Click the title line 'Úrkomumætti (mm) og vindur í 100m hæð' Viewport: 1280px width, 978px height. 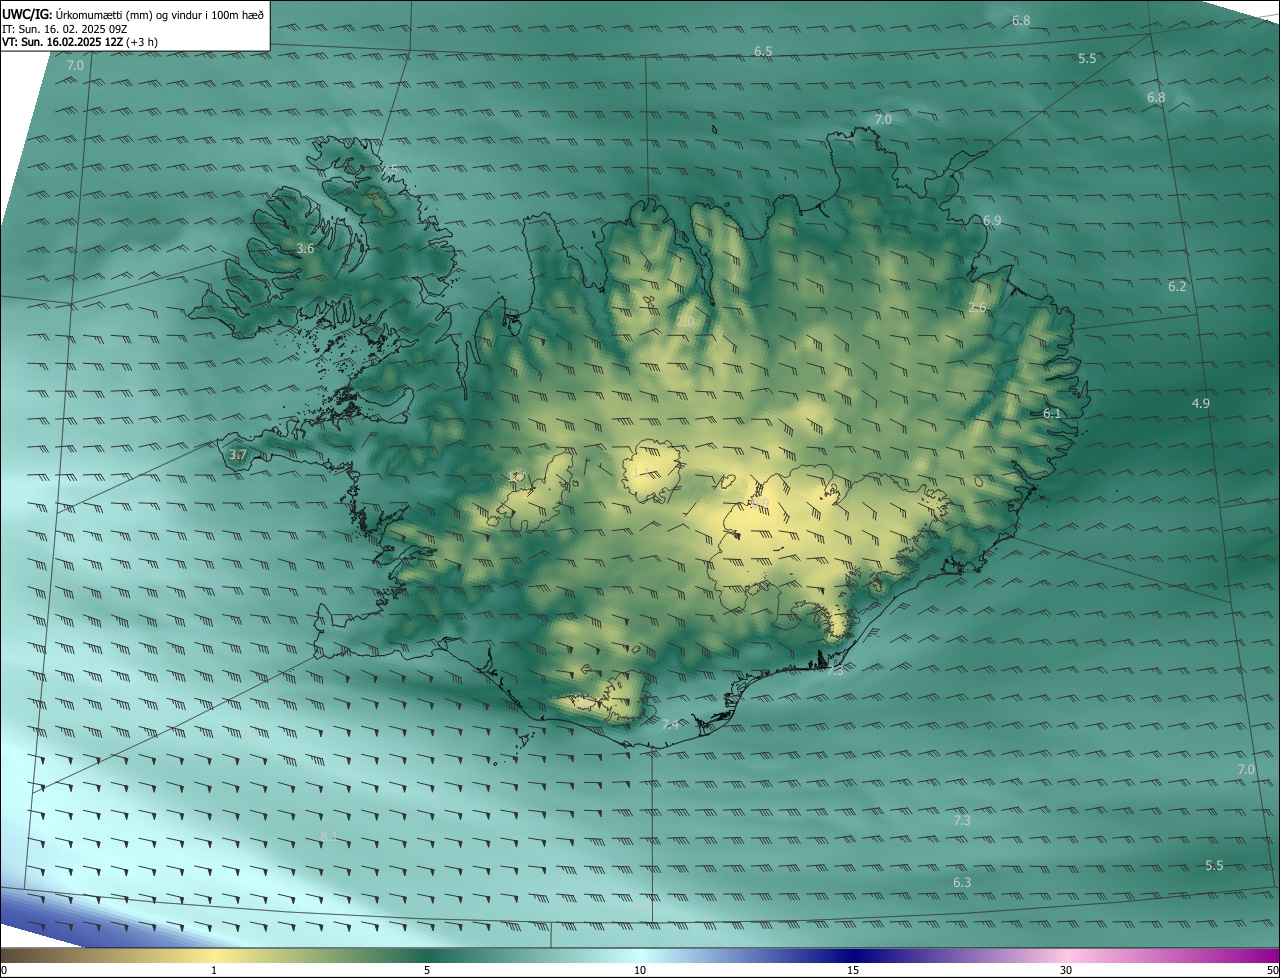(x=160, y=13)
